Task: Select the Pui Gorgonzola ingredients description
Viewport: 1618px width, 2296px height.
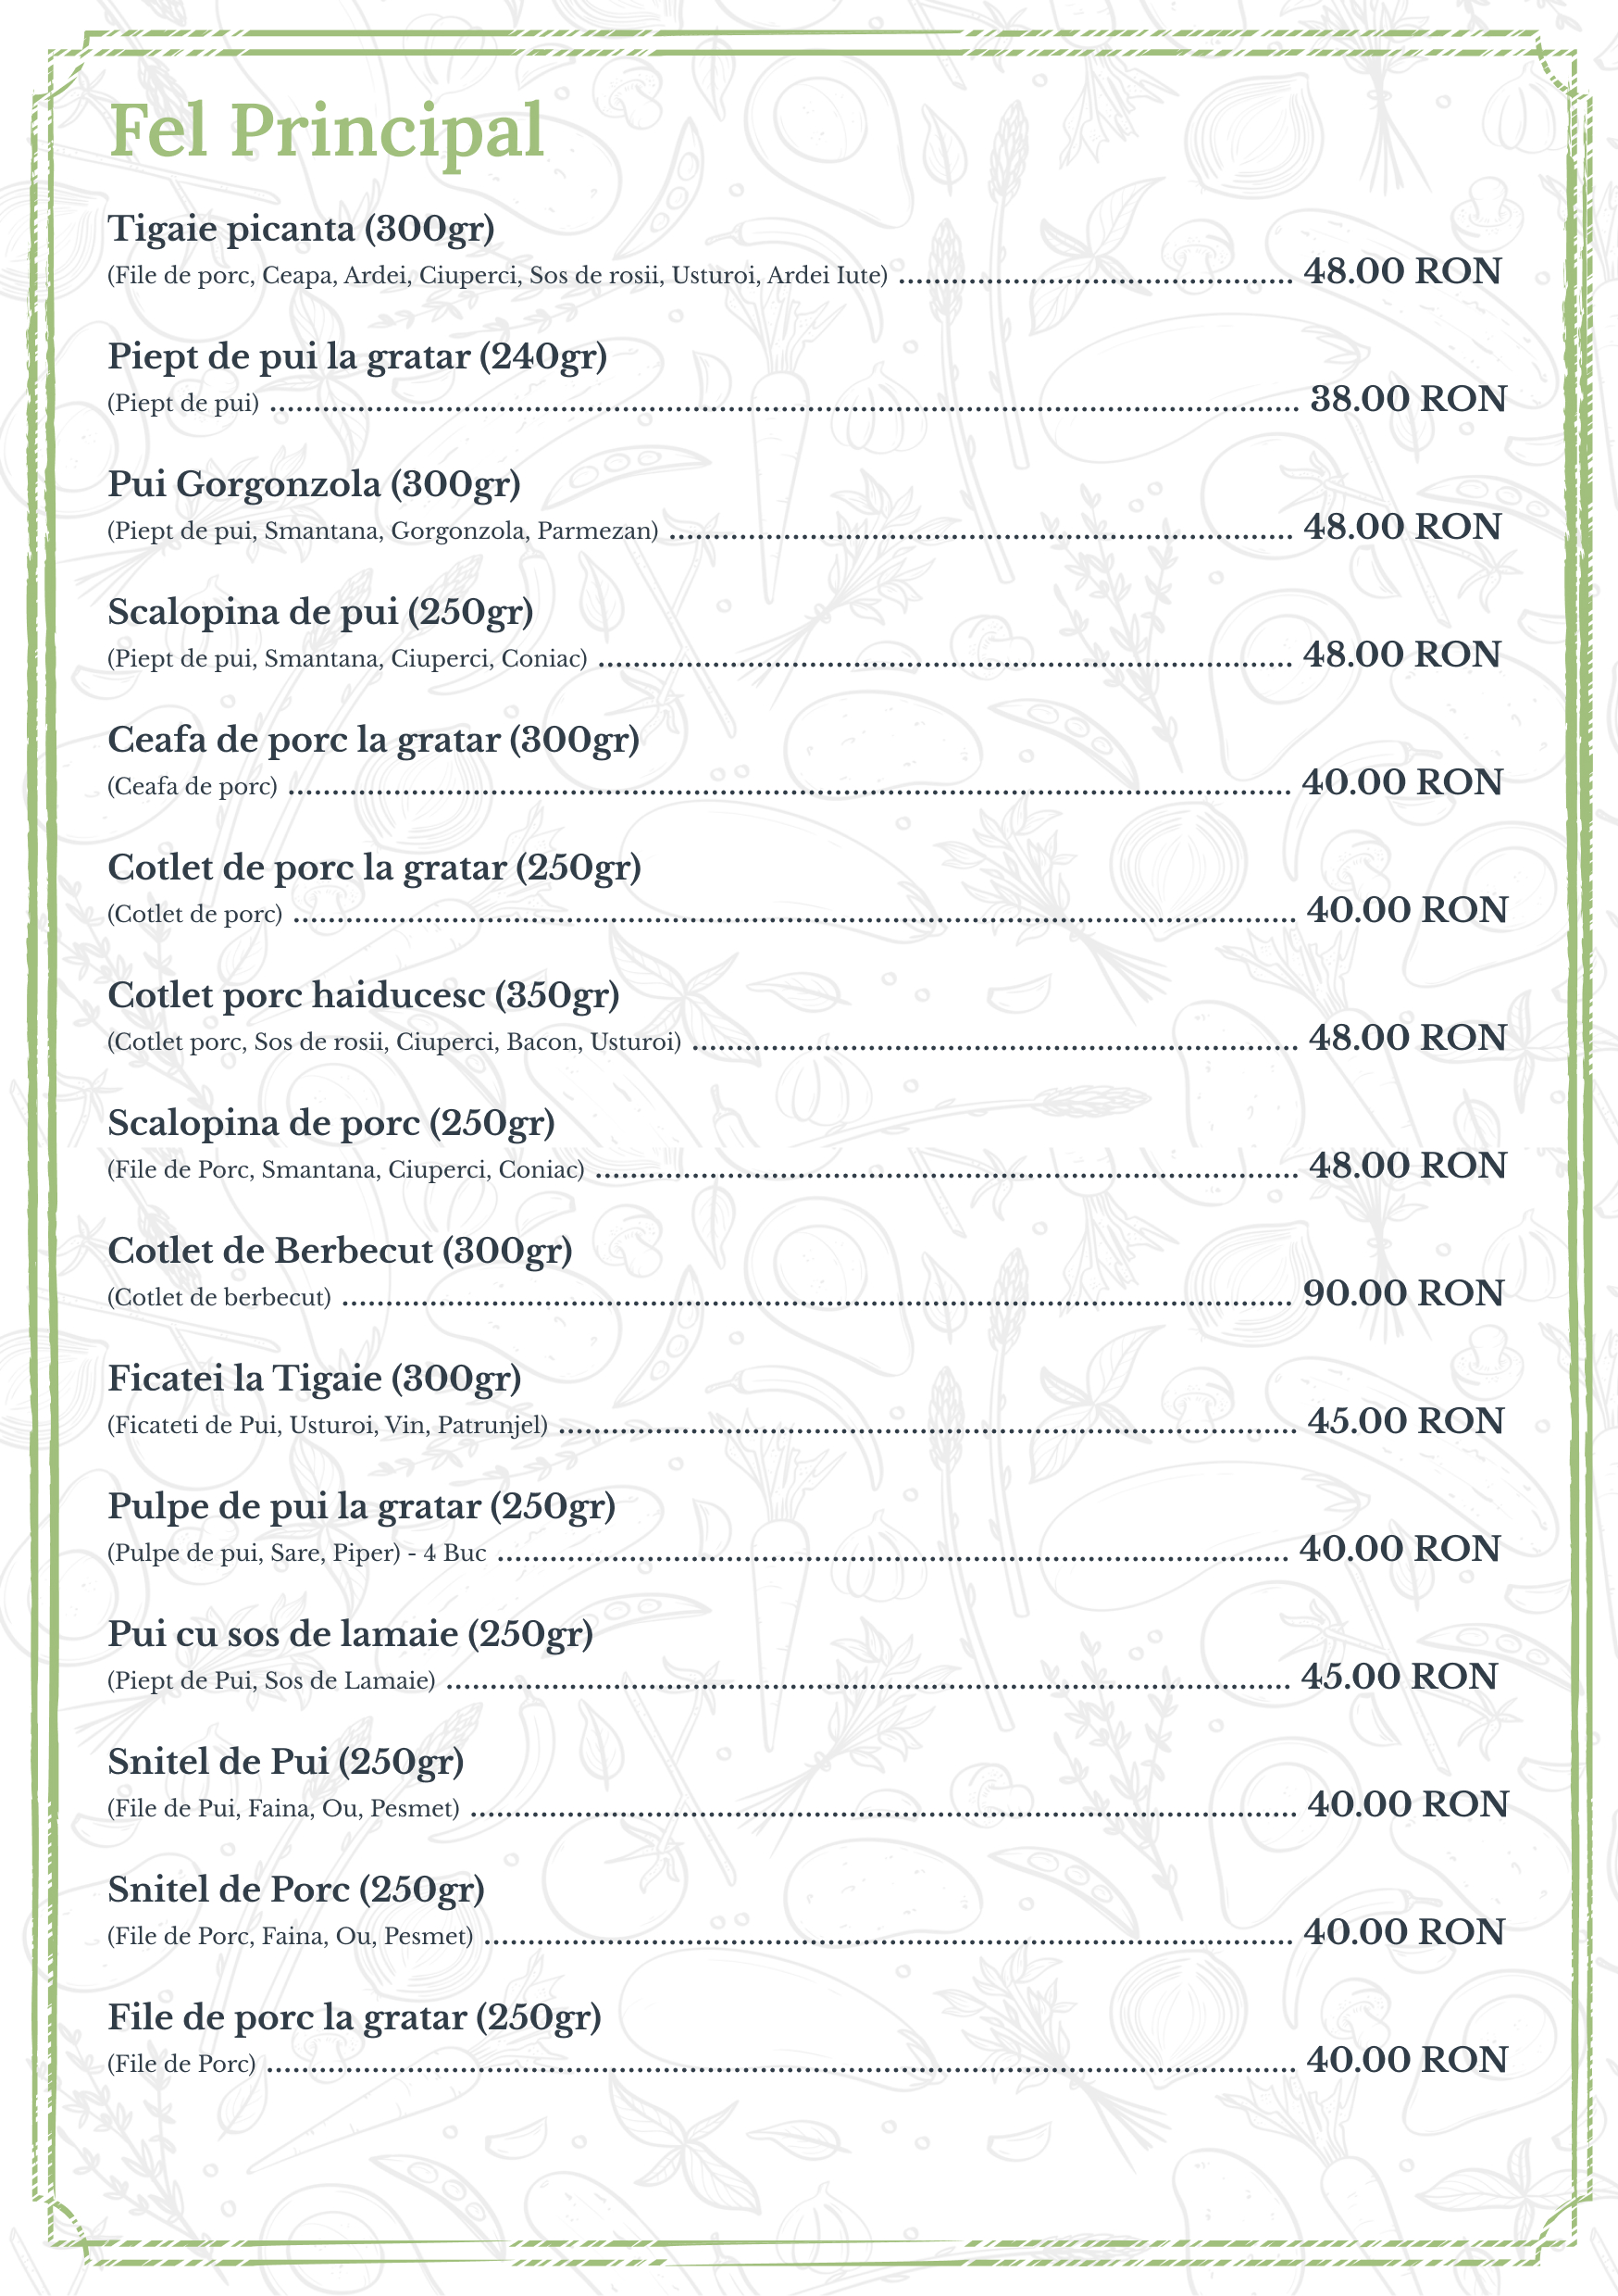Action: pos(382,531)
